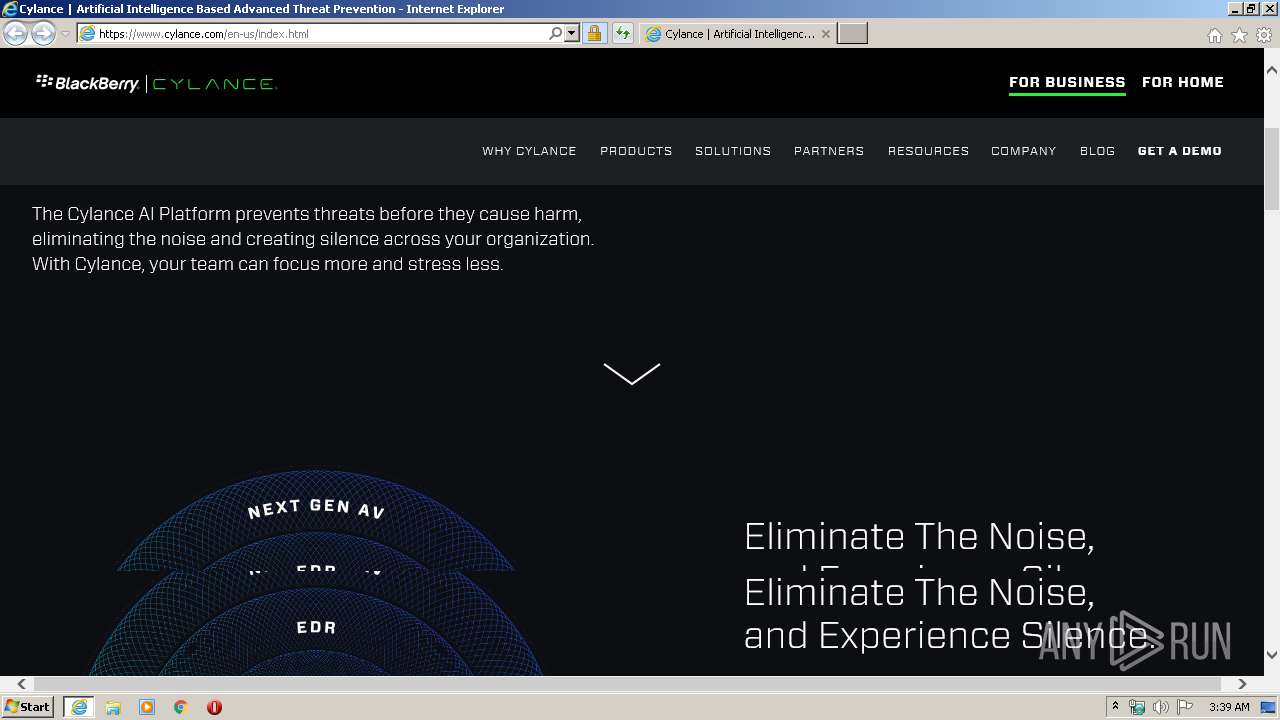Click the search magnifier in address bar
The image size is (1280, 720).
click(556, 33)
